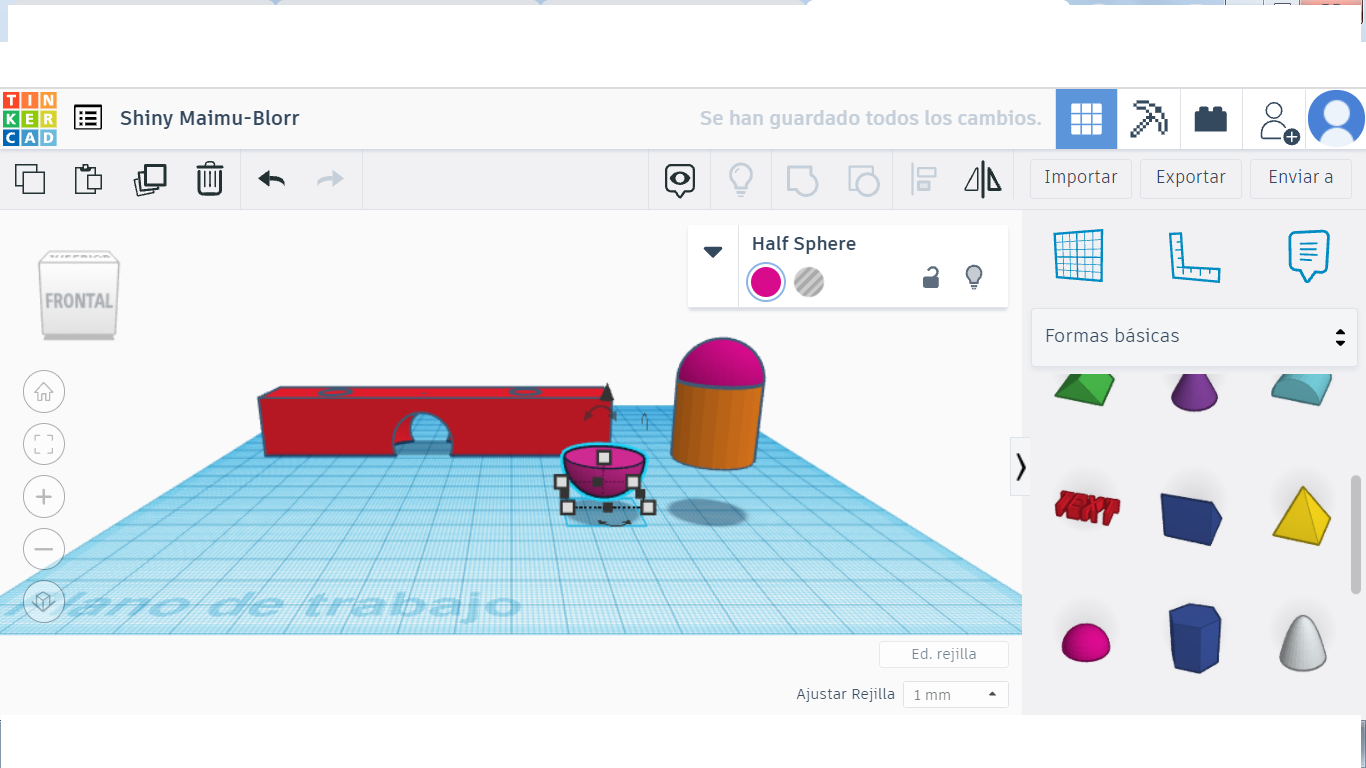
Task: Select the yellow pyramid shape
Action: tap(1303, 516)
